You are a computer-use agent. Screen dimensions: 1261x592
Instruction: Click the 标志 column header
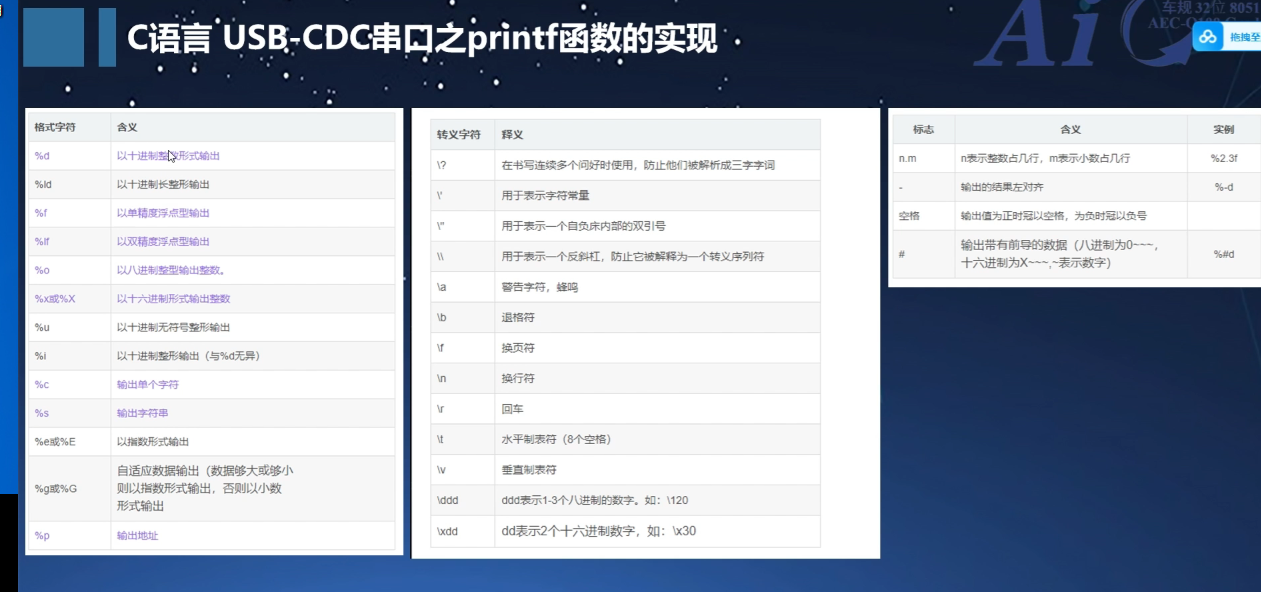pos(923,130)
